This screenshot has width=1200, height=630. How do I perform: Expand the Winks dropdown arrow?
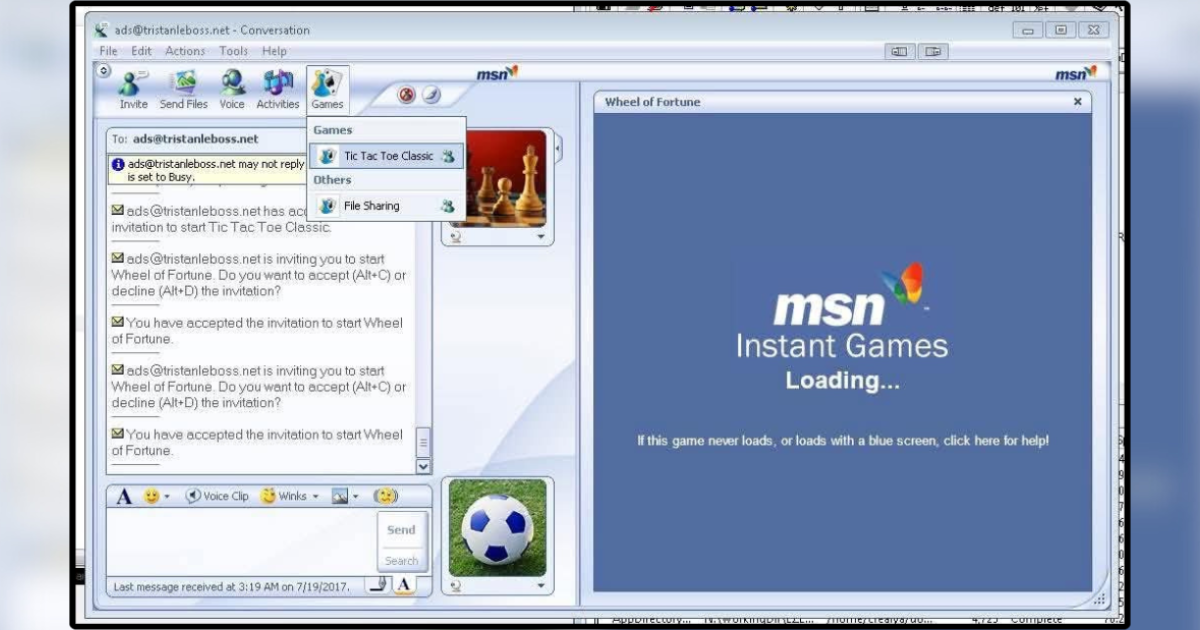tap(315, 495)
